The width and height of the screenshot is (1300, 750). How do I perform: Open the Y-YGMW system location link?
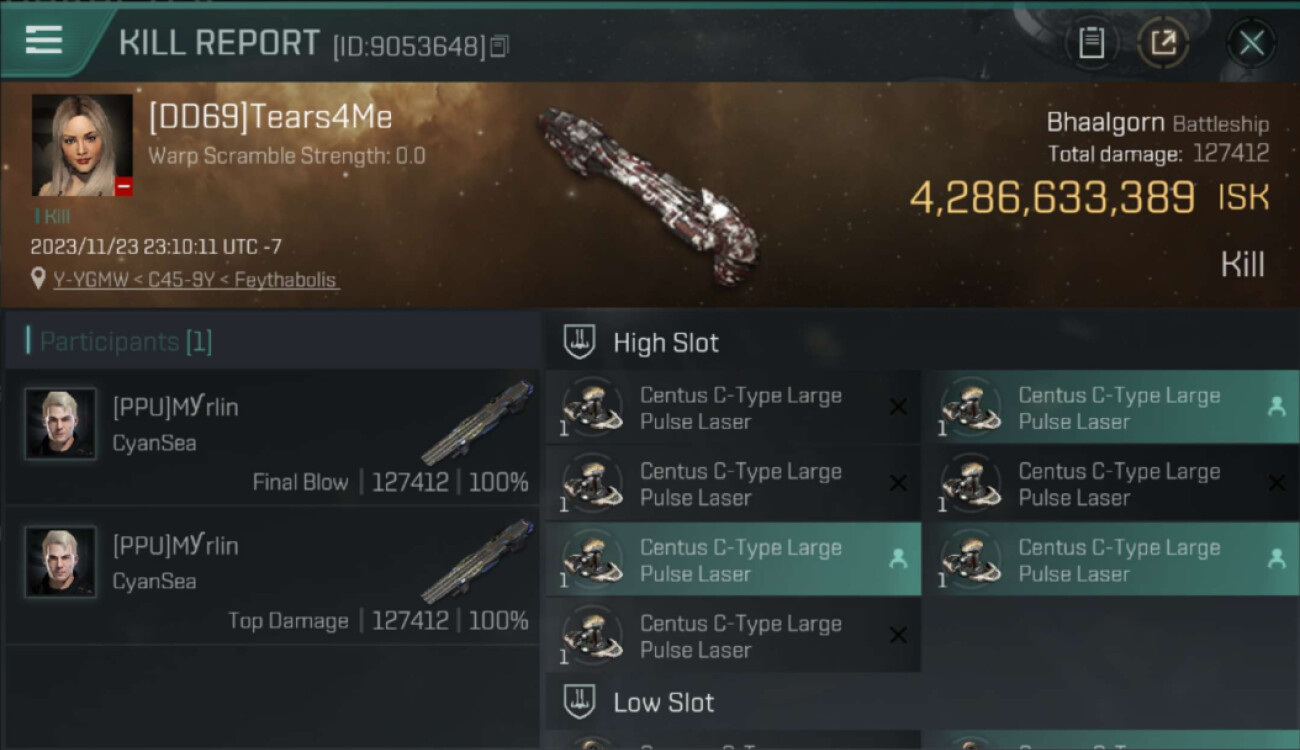tap(195, 280)
